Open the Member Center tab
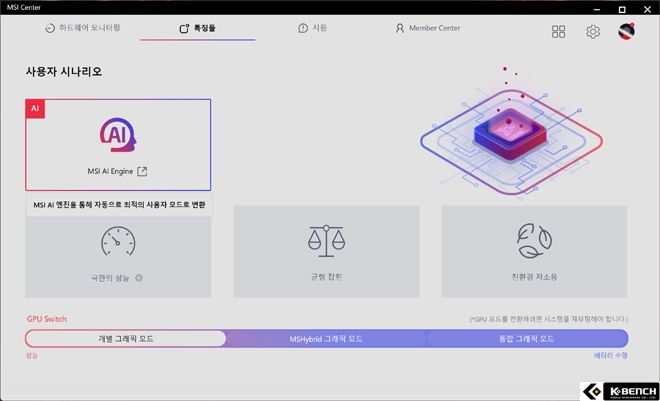660x401 pixels. [x=428, y=28]
